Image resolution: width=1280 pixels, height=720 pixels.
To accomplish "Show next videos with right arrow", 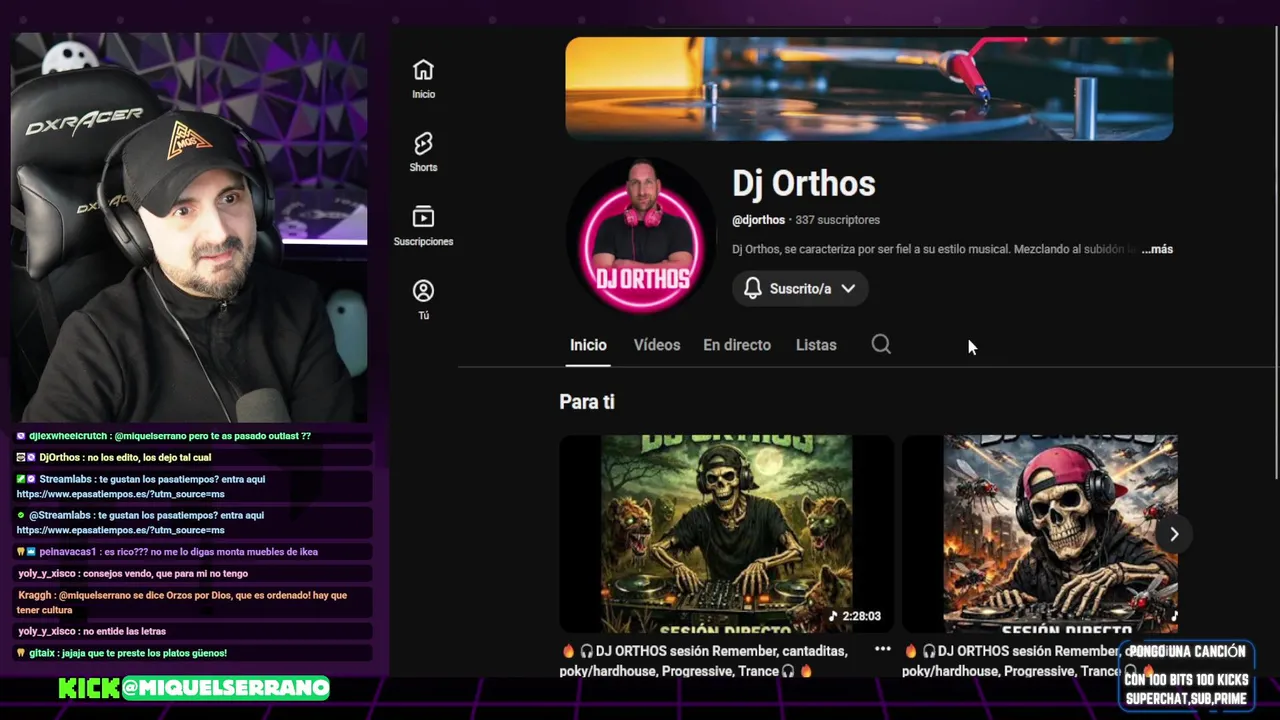I will (1174, 534).
